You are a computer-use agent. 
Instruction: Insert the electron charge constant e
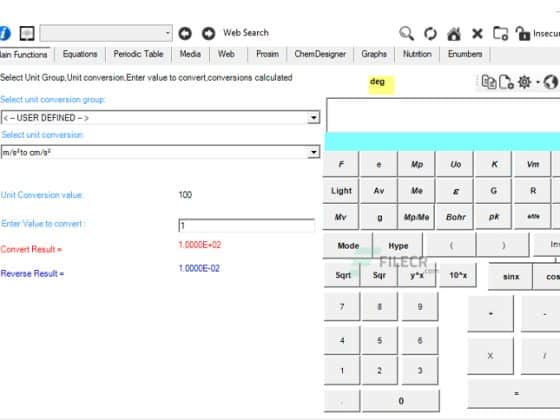[379, 164]
